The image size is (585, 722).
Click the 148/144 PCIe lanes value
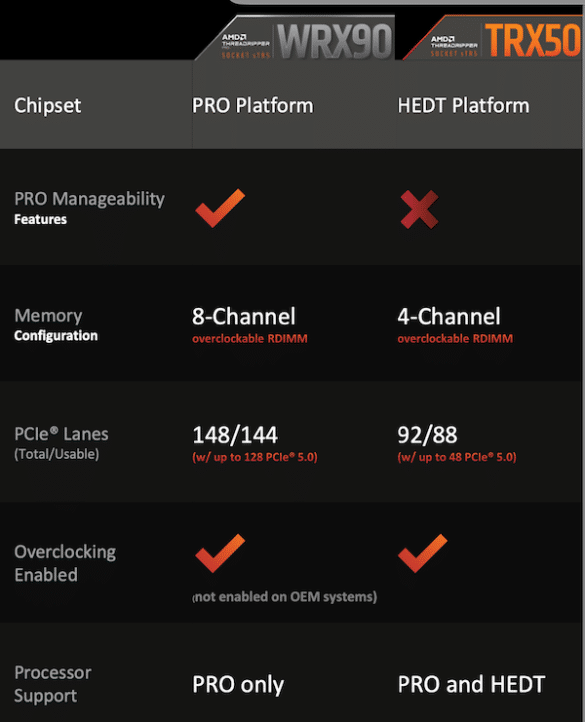pos(235,435)
